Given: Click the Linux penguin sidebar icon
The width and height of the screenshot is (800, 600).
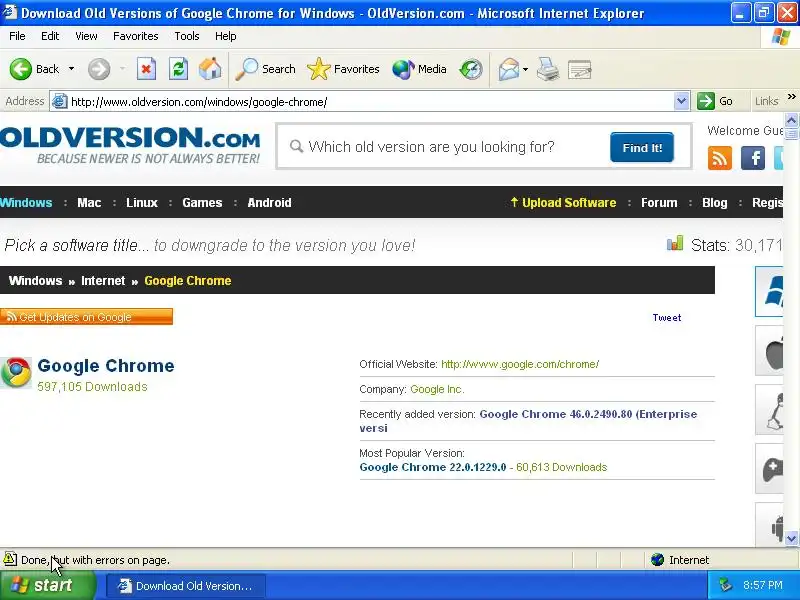Looking at the screenshot, I should [769, 410].
